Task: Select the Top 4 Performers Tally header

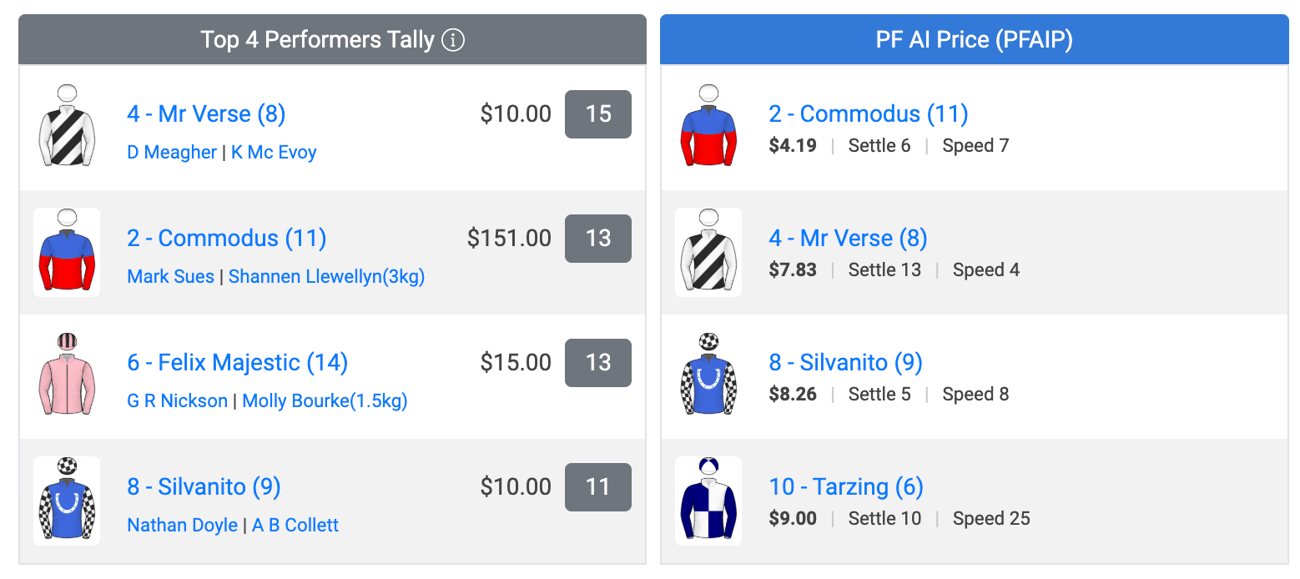Action: click(x=332, y=40)
